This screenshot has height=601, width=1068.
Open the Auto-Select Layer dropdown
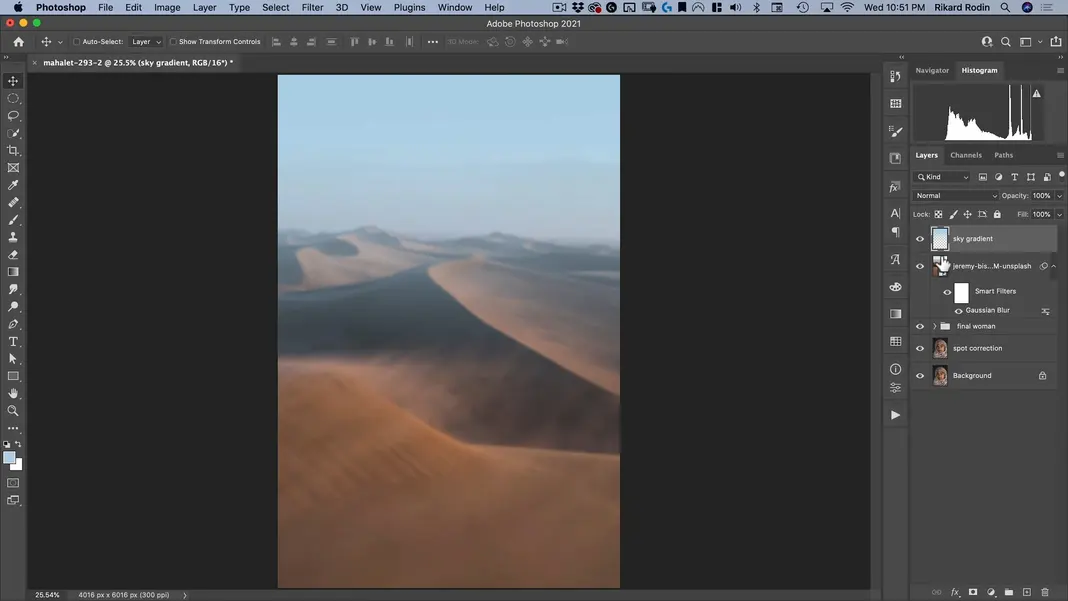(146, 42)
